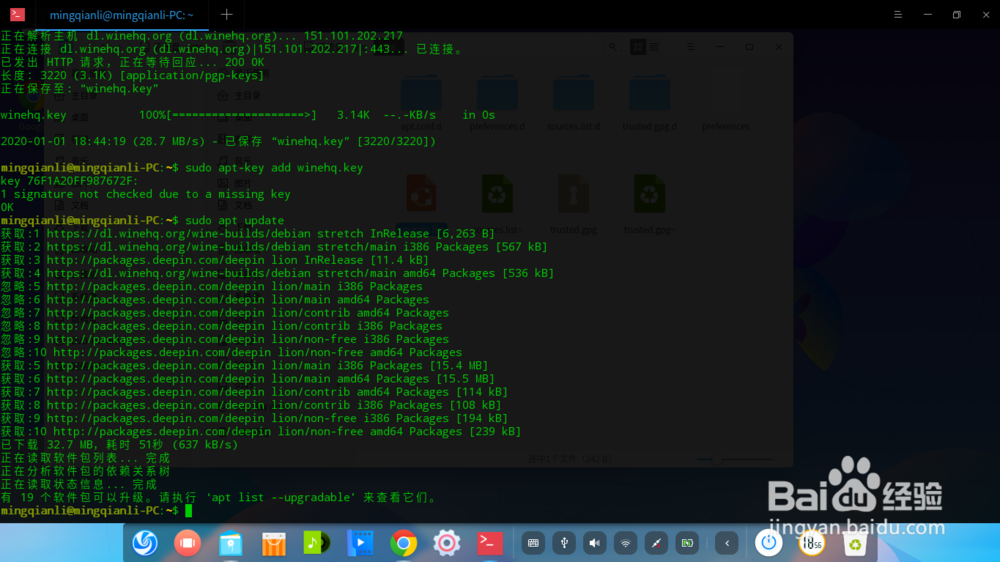Click the terminal icon in the dock
The height and width of the screenshot is (562, 1000).
490,543
